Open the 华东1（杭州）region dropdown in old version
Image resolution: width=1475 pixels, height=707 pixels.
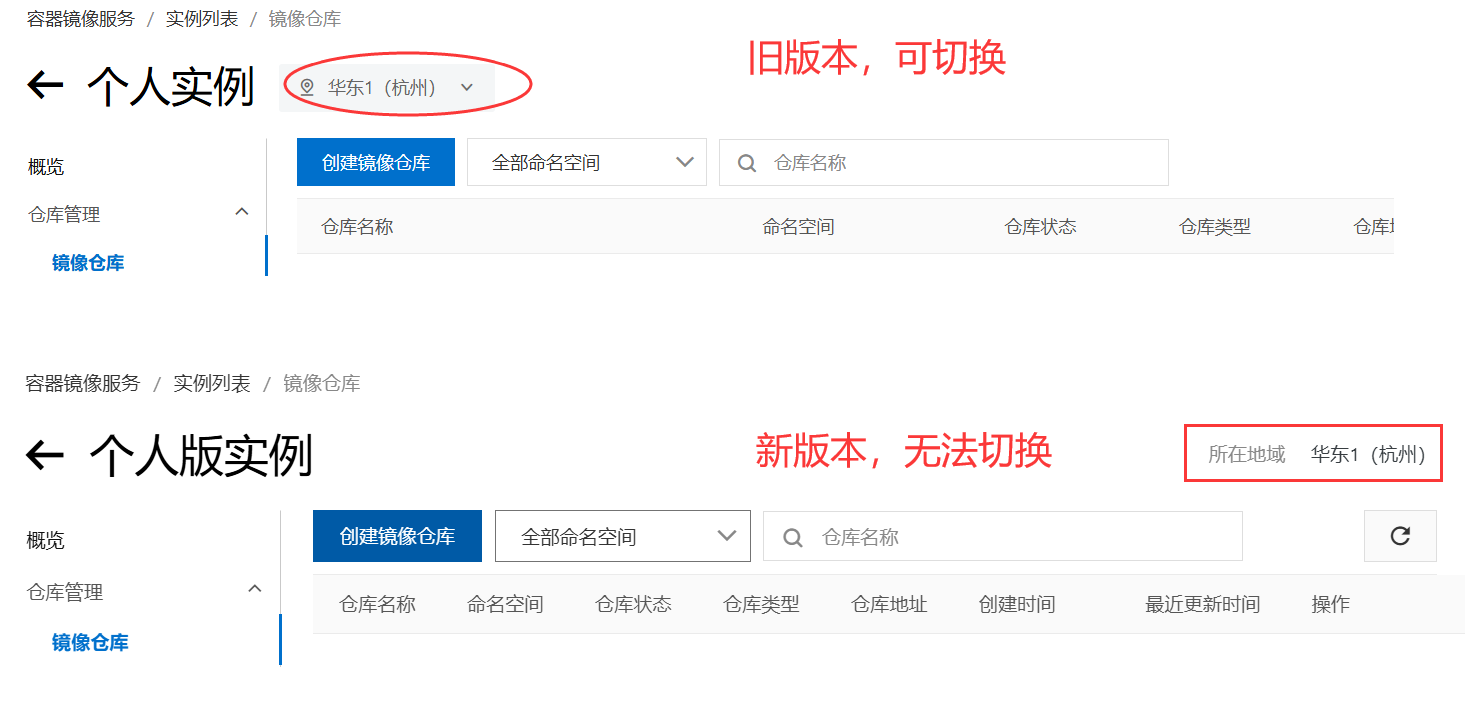tap(387, 87)
